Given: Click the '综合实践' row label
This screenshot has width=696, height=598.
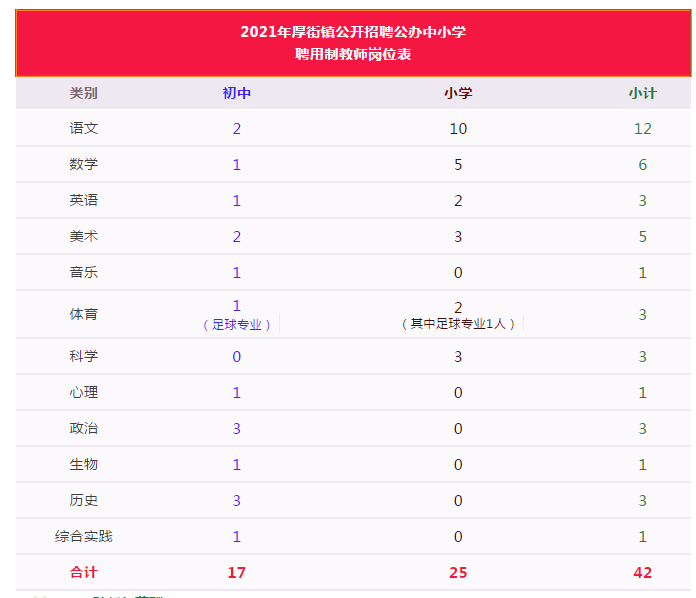Looking at the screenshot, I should pos(83,536).
